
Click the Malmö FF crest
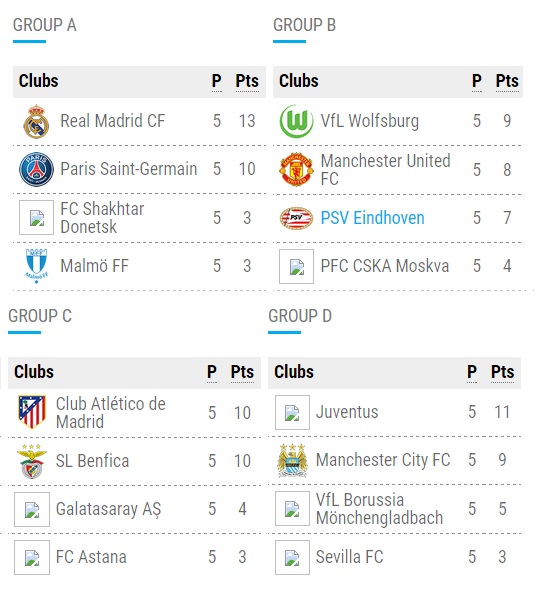(36, 266)
